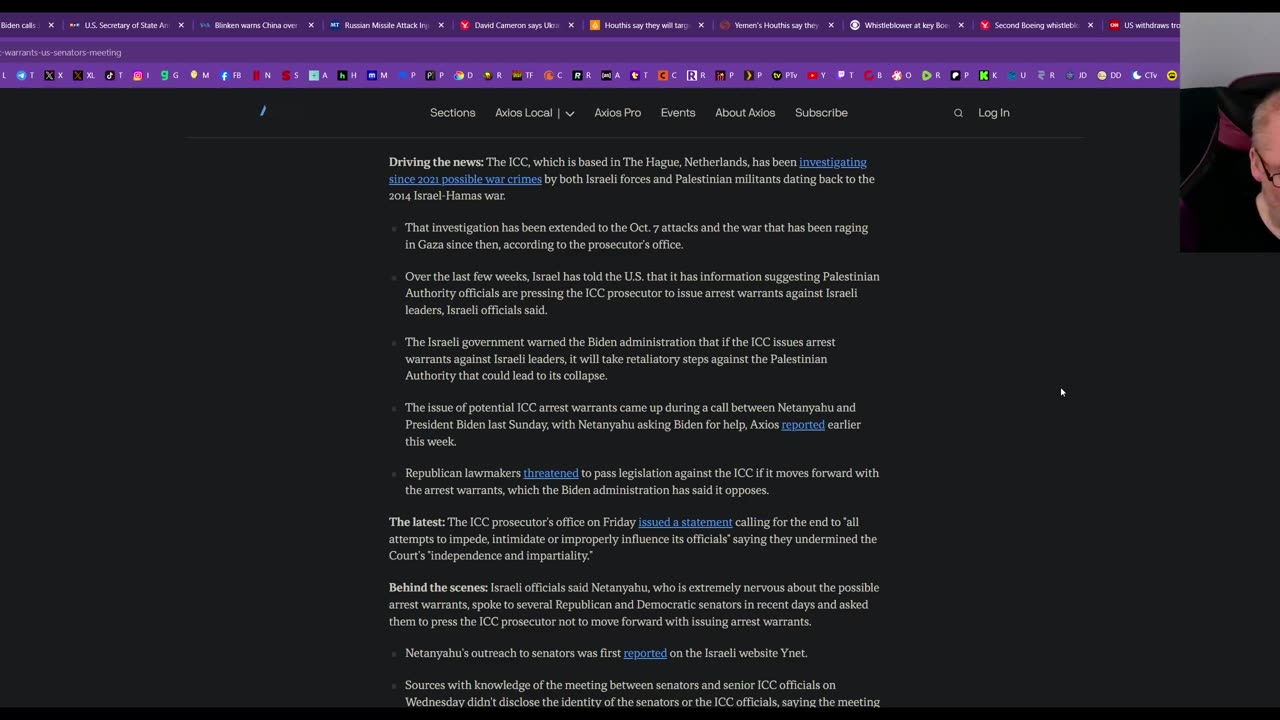Open the 'threatened' link about Republican lawmakers
Viewport: 1280px width, 720px height.
tap(551, 473)
